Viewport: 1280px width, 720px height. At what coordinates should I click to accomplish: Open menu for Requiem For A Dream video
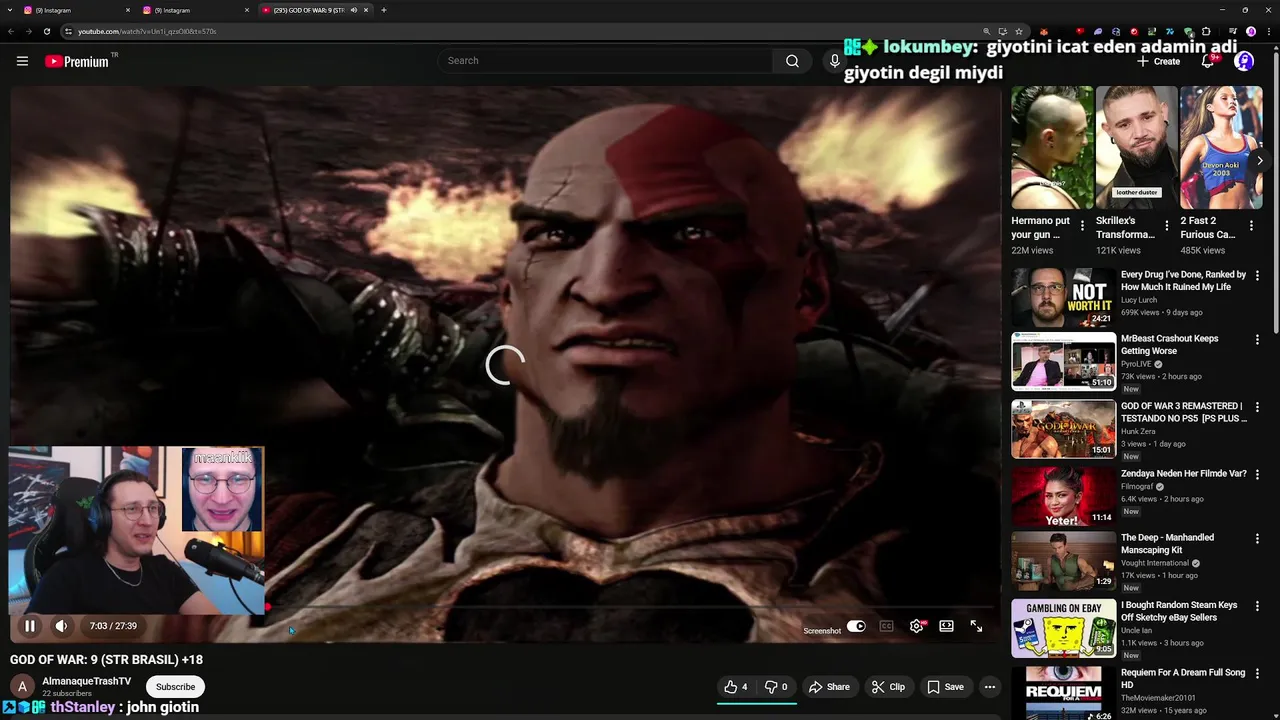[x=1257, y=673]
